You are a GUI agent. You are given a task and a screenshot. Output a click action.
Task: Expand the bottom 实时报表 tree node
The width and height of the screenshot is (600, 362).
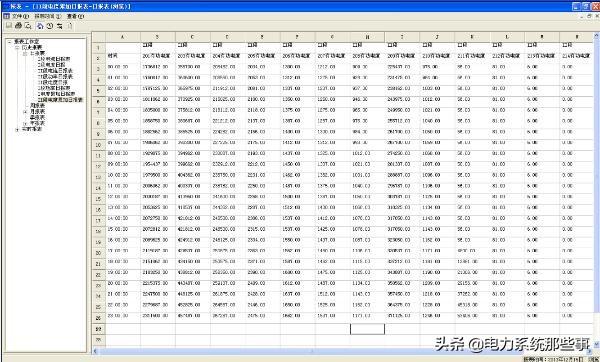pos(17,129)
